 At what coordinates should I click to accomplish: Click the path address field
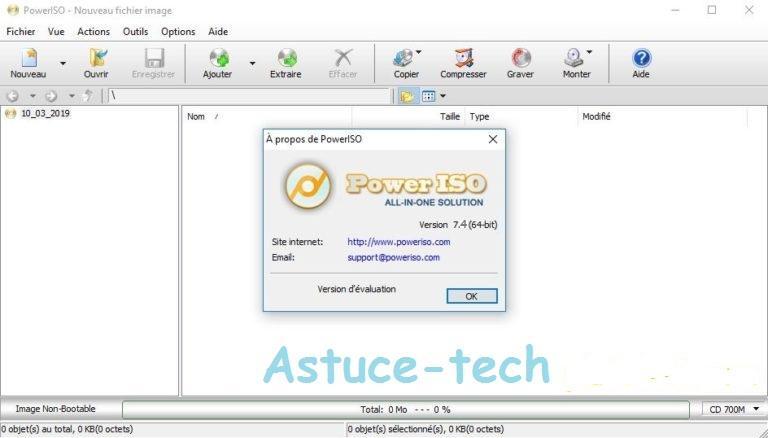[249, 96]
